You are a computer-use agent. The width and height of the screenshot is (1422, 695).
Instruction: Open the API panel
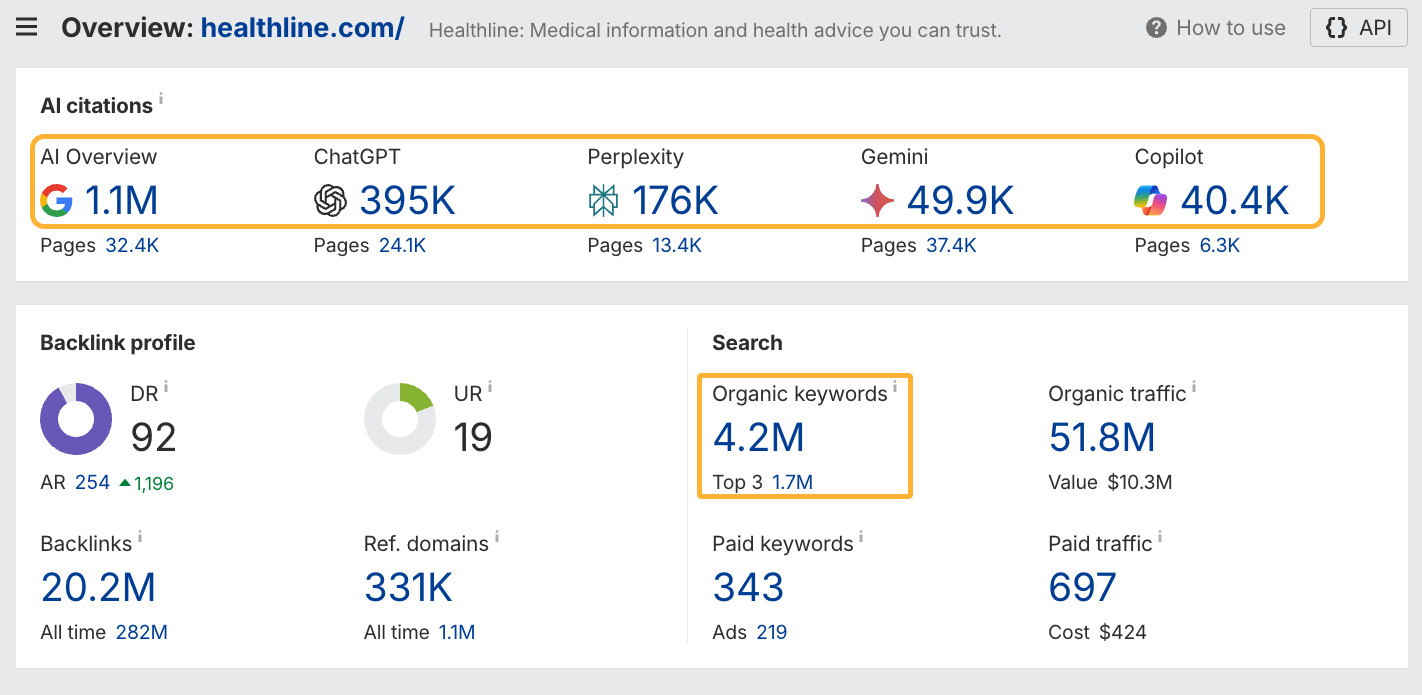(1358, 27)
